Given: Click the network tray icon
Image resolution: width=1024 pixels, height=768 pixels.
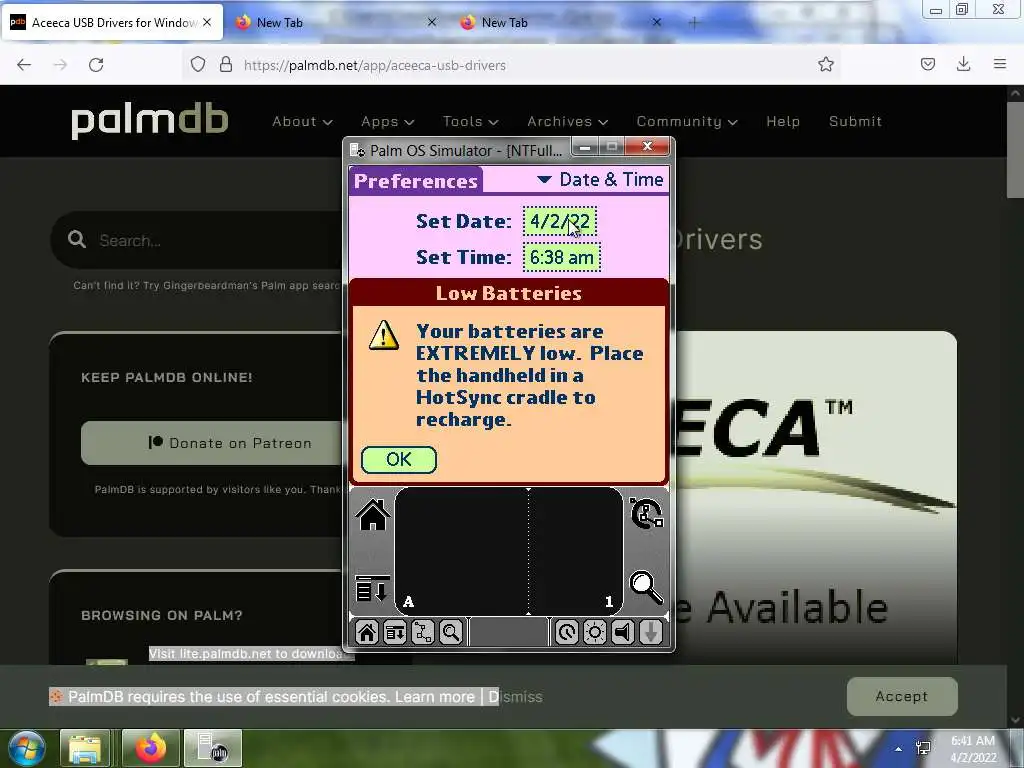Looking at the screenshot, I should (923, 748).
